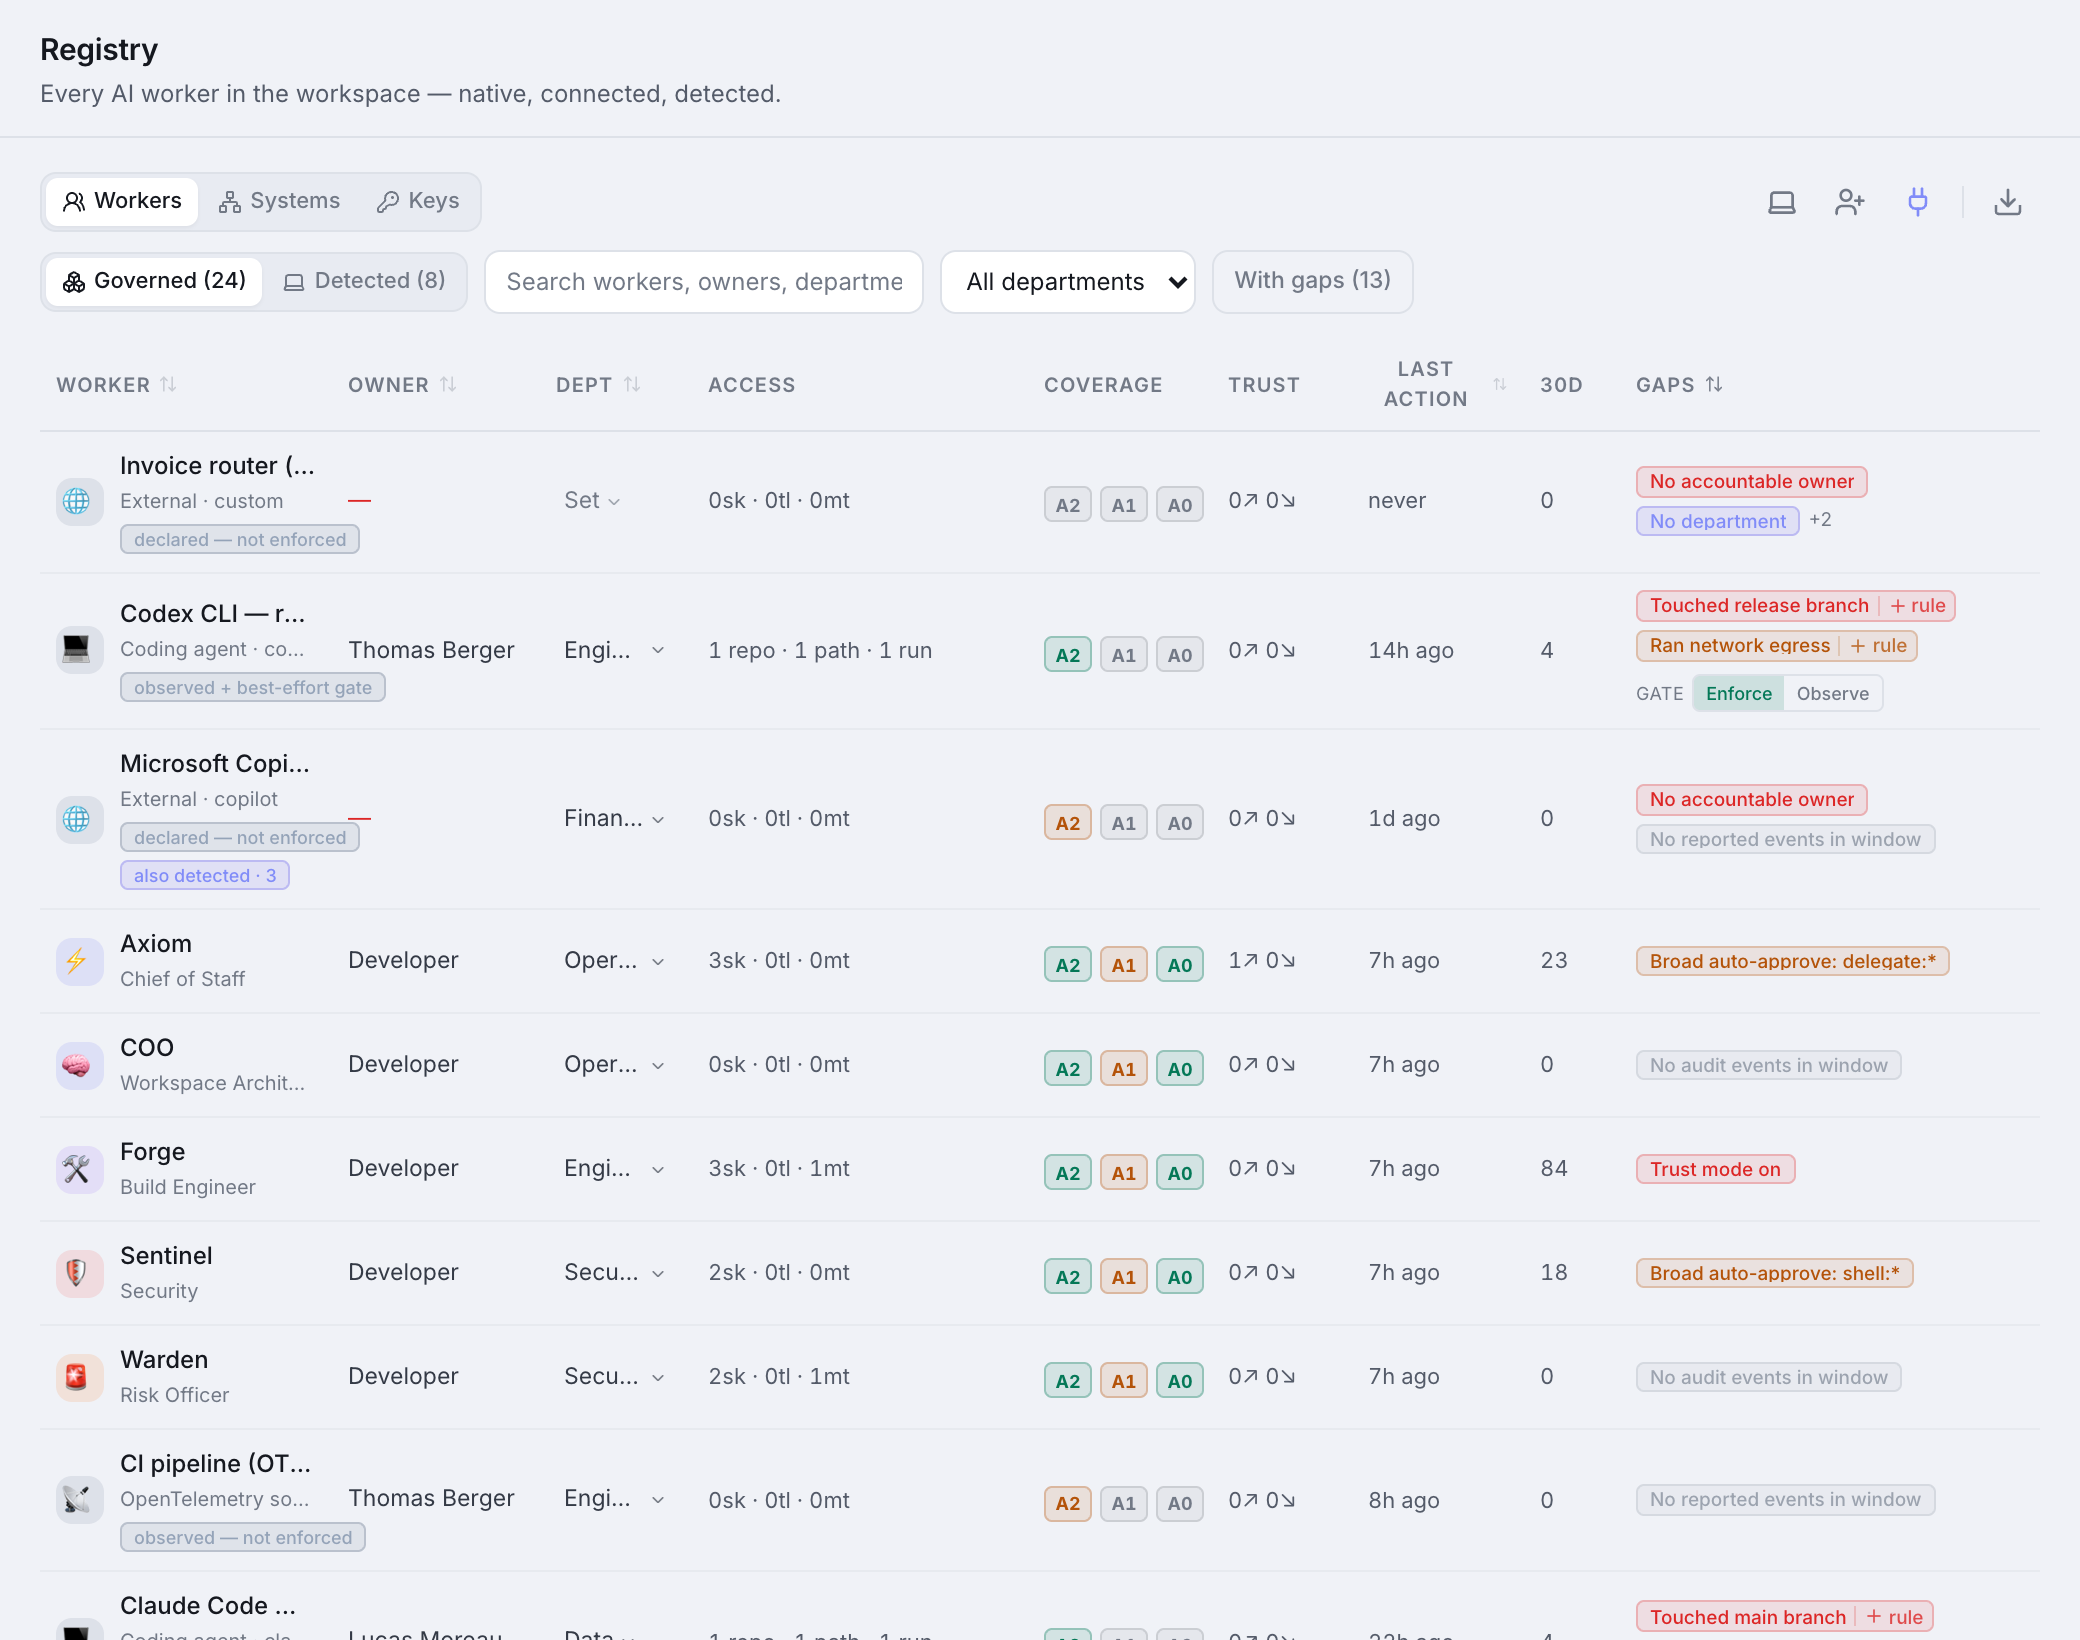
Task: Sort by Gaps column arrows
Action: point(1714,384)
